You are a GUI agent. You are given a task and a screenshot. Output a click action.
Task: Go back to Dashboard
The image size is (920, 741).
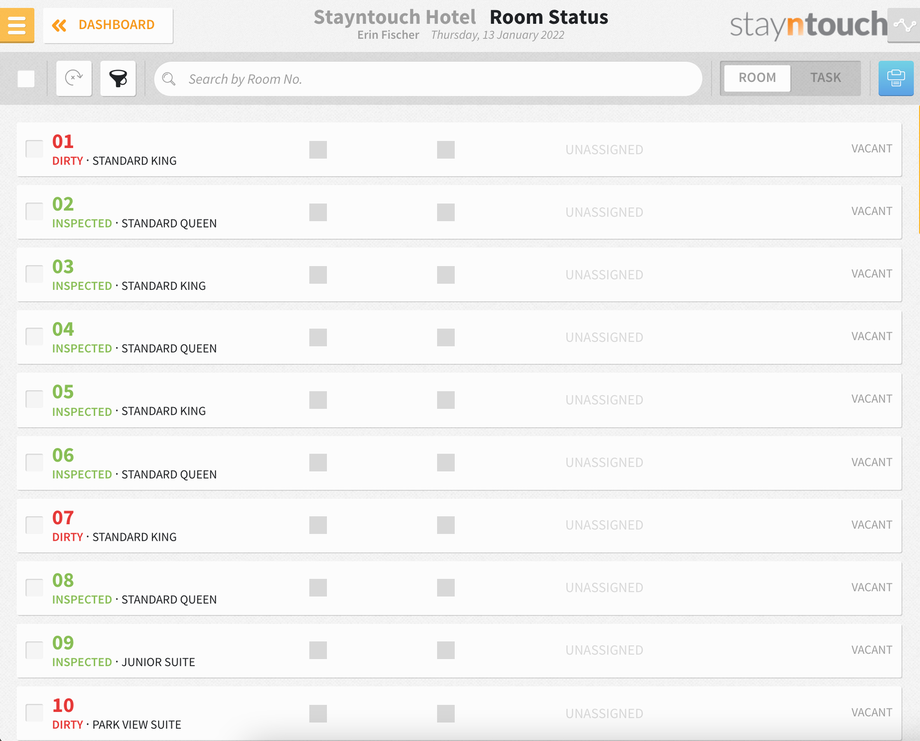(x=108, y=25)
